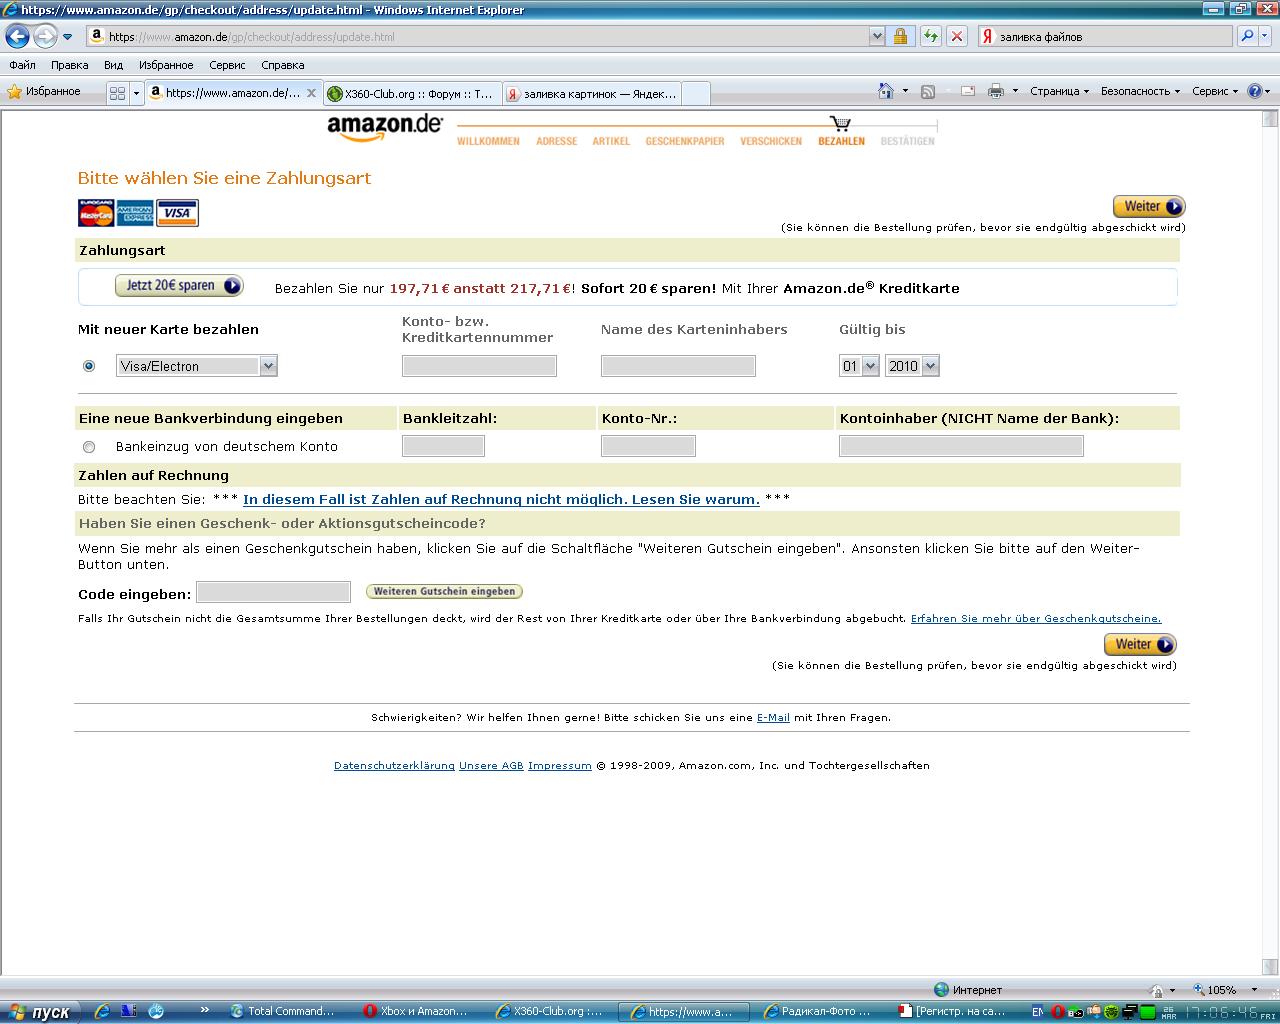Click the Name des Karteninhabers field

678,366
